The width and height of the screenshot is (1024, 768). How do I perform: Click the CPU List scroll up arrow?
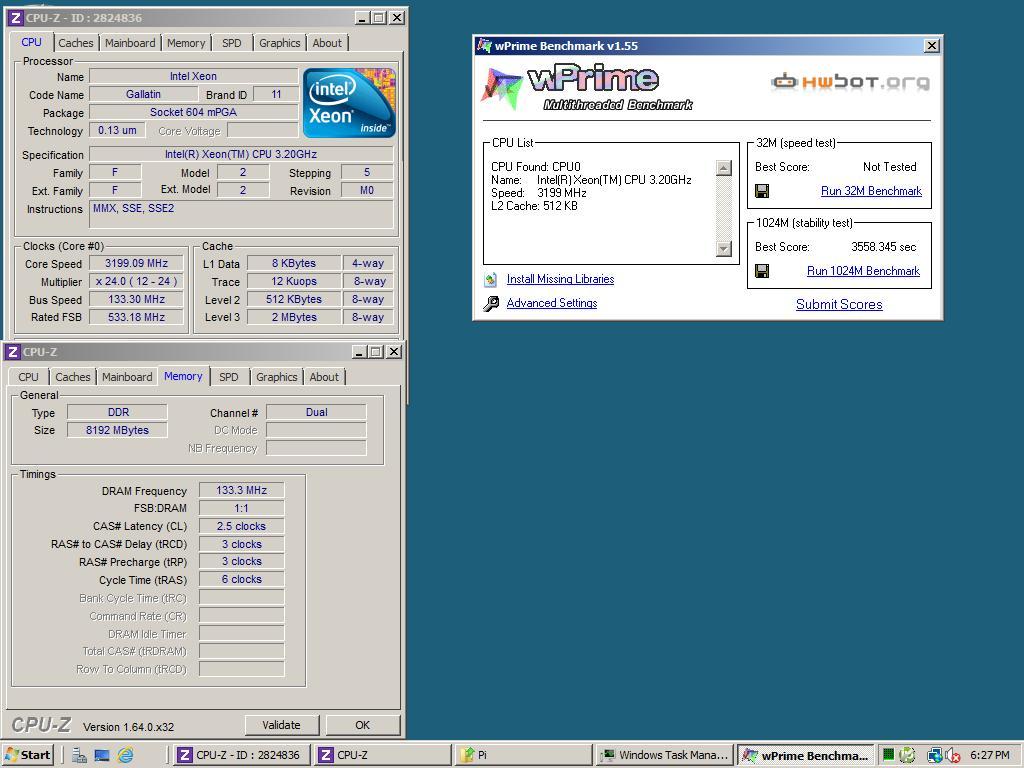point(724,168)
